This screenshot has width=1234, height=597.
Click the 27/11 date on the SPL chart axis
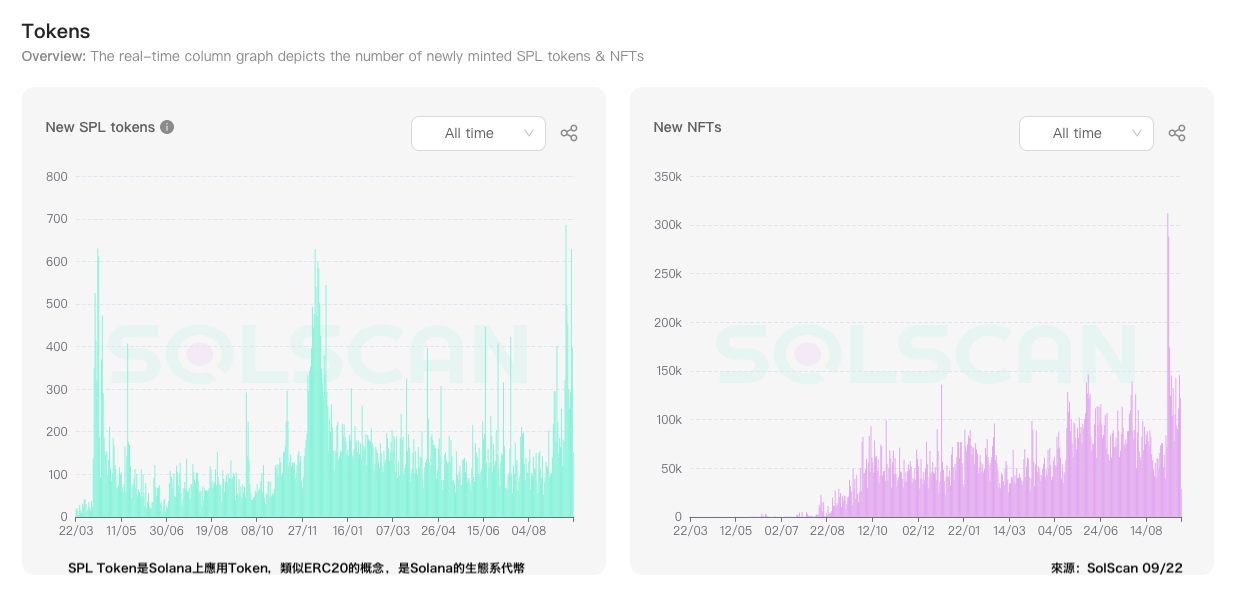(x=302, y=531)
